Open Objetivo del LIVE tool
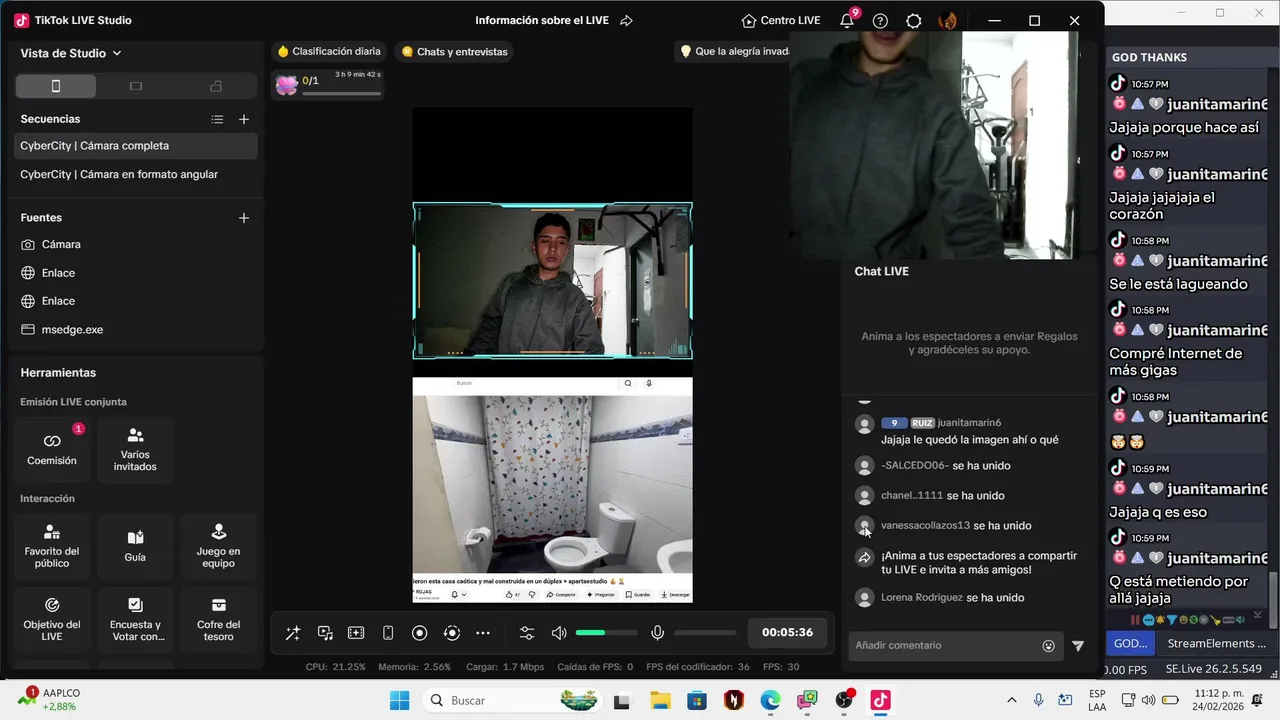1280x720 pixels. 52,620
